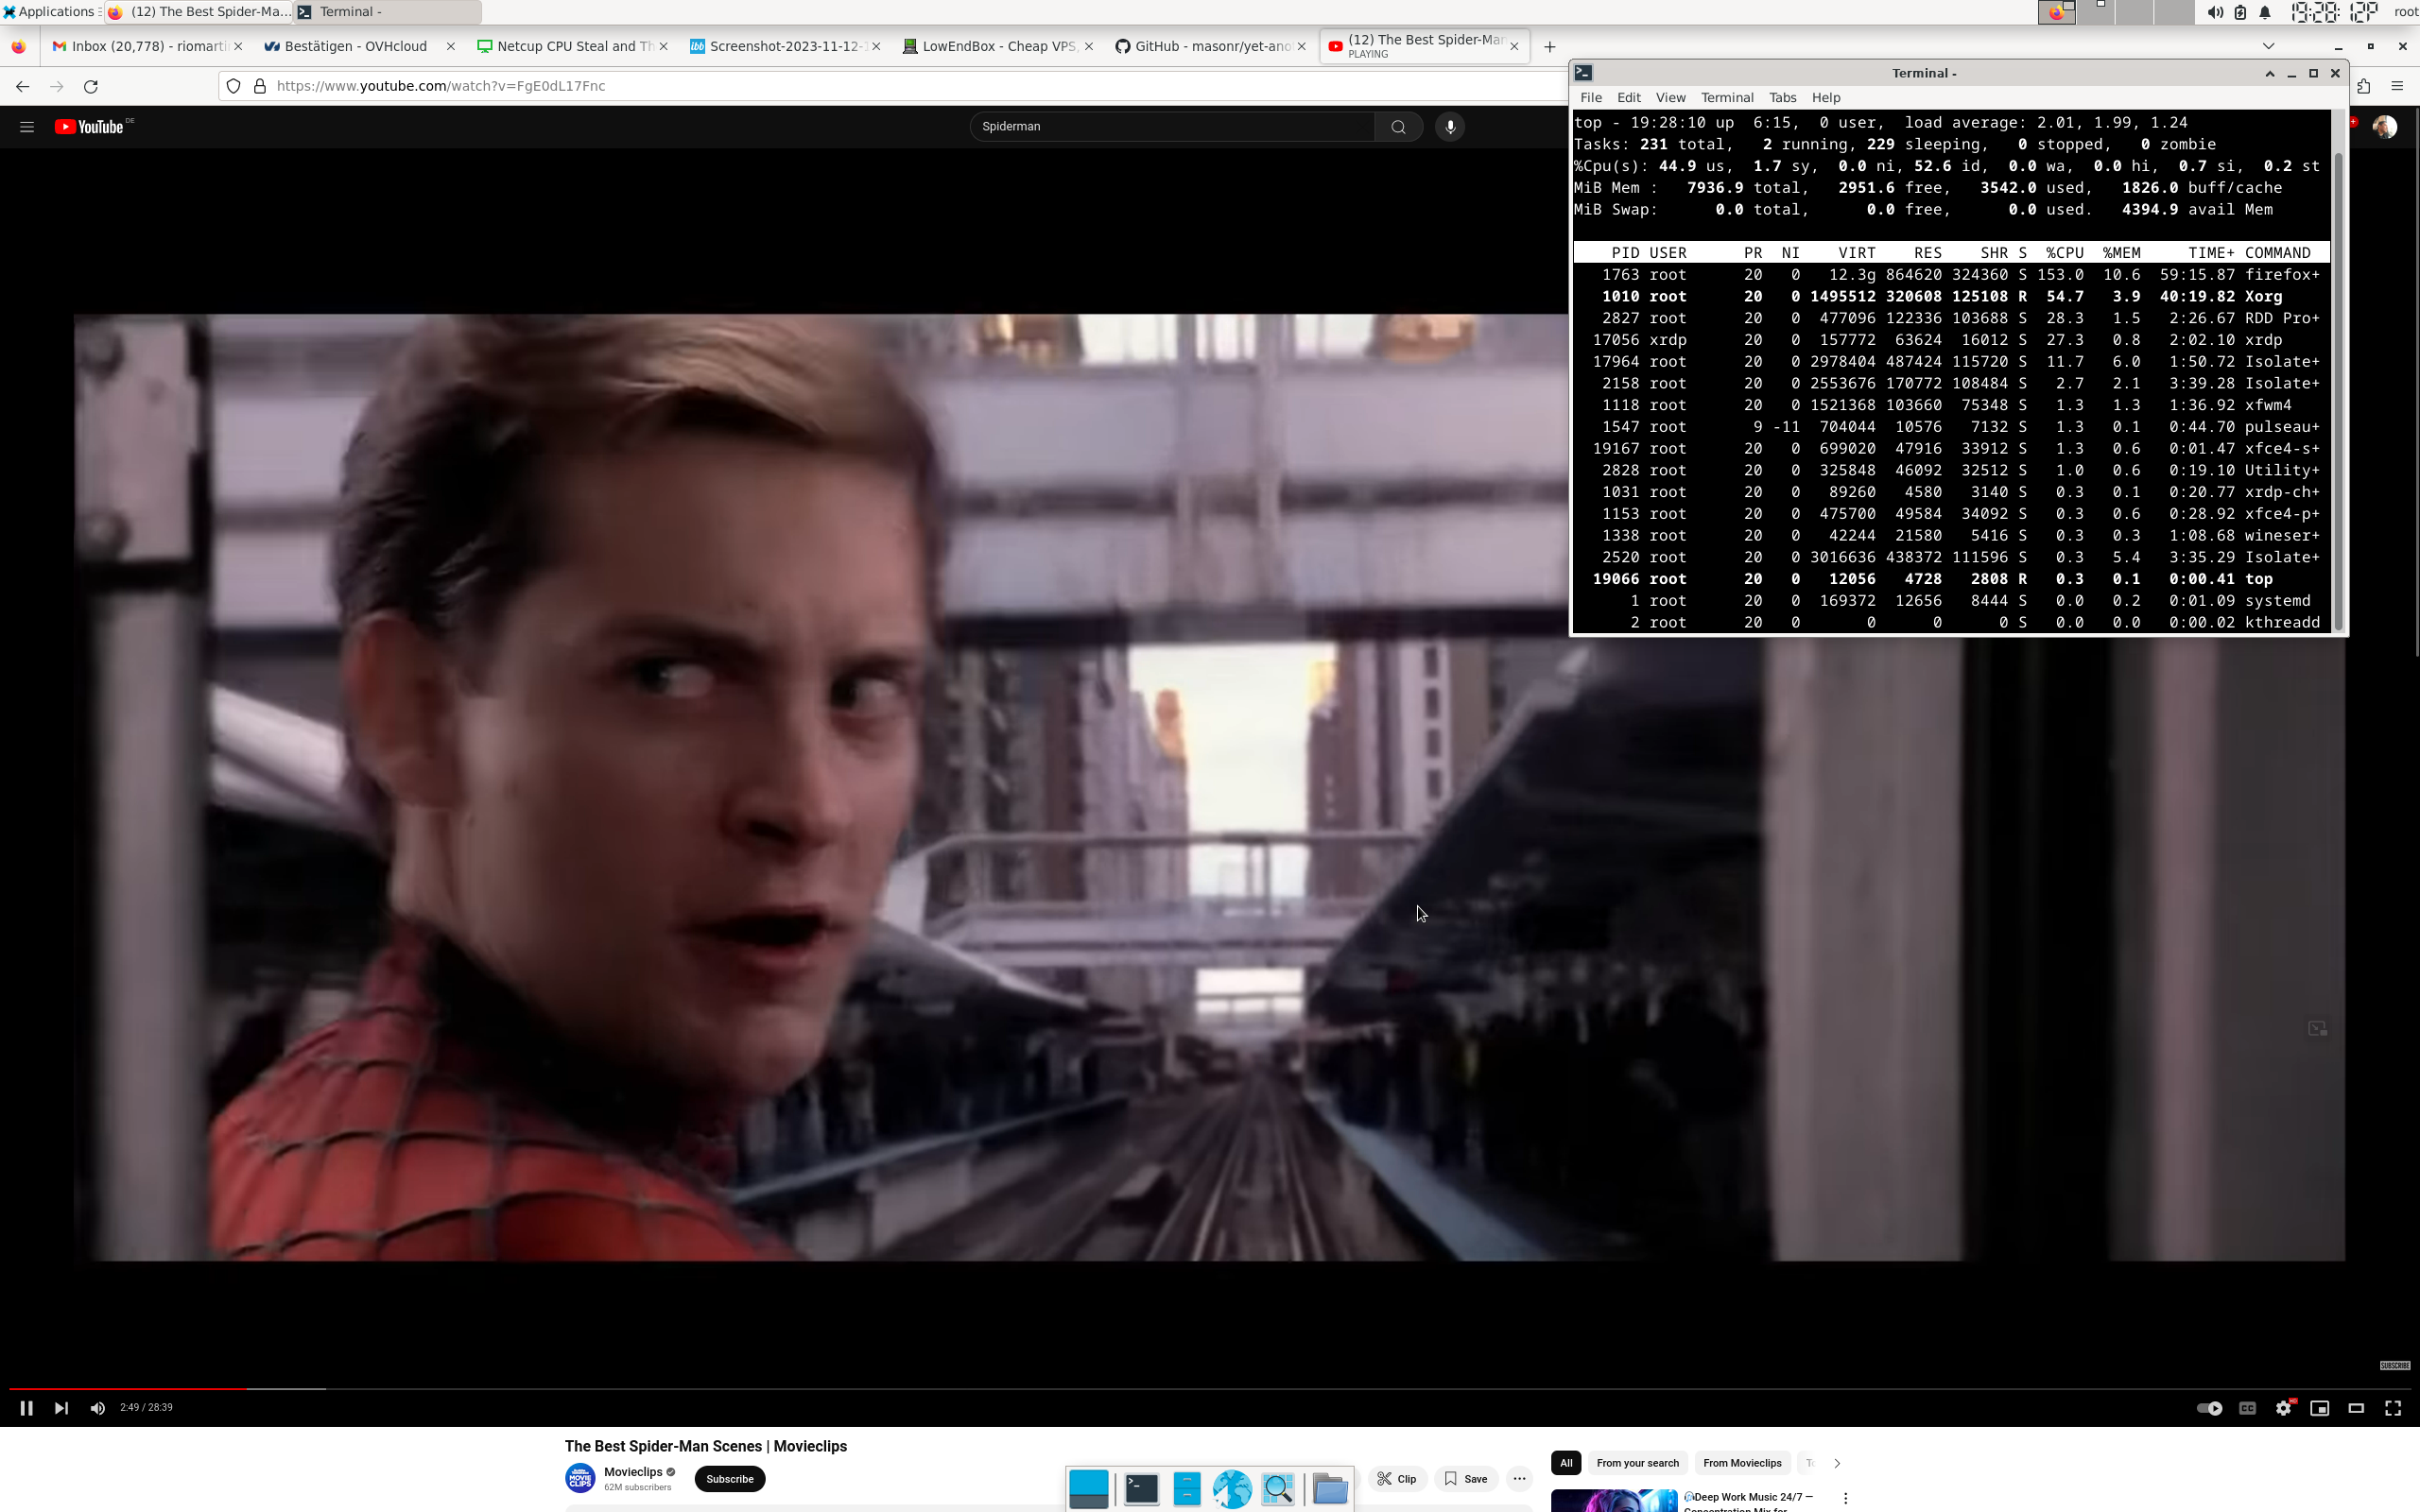The height and width of the screenshot is (1512, 2420).
Task: Pause the YouTube video
Action: 26,1408
